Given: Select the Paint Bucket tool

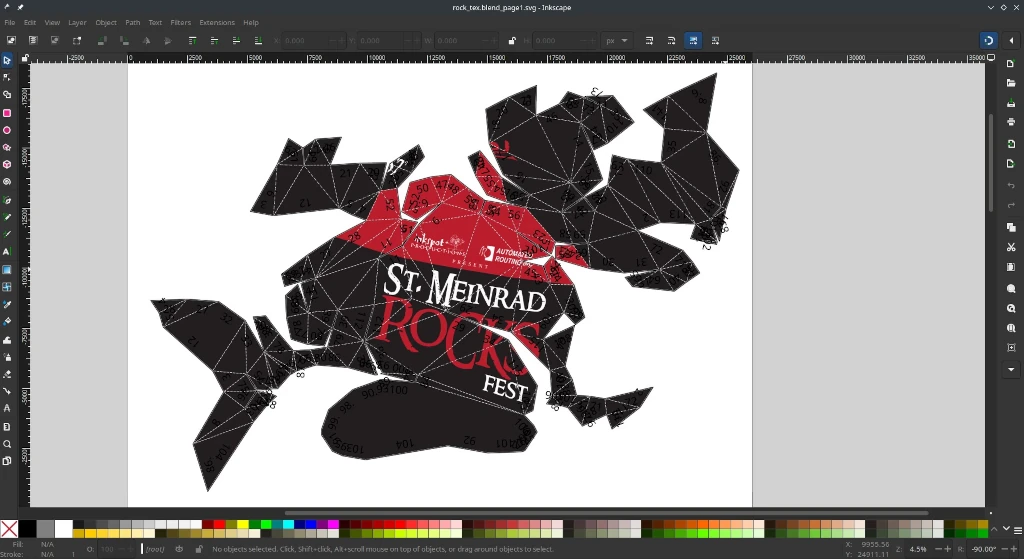Looking at the screenshot, I should pyautogui.click(x=7, y=321).
